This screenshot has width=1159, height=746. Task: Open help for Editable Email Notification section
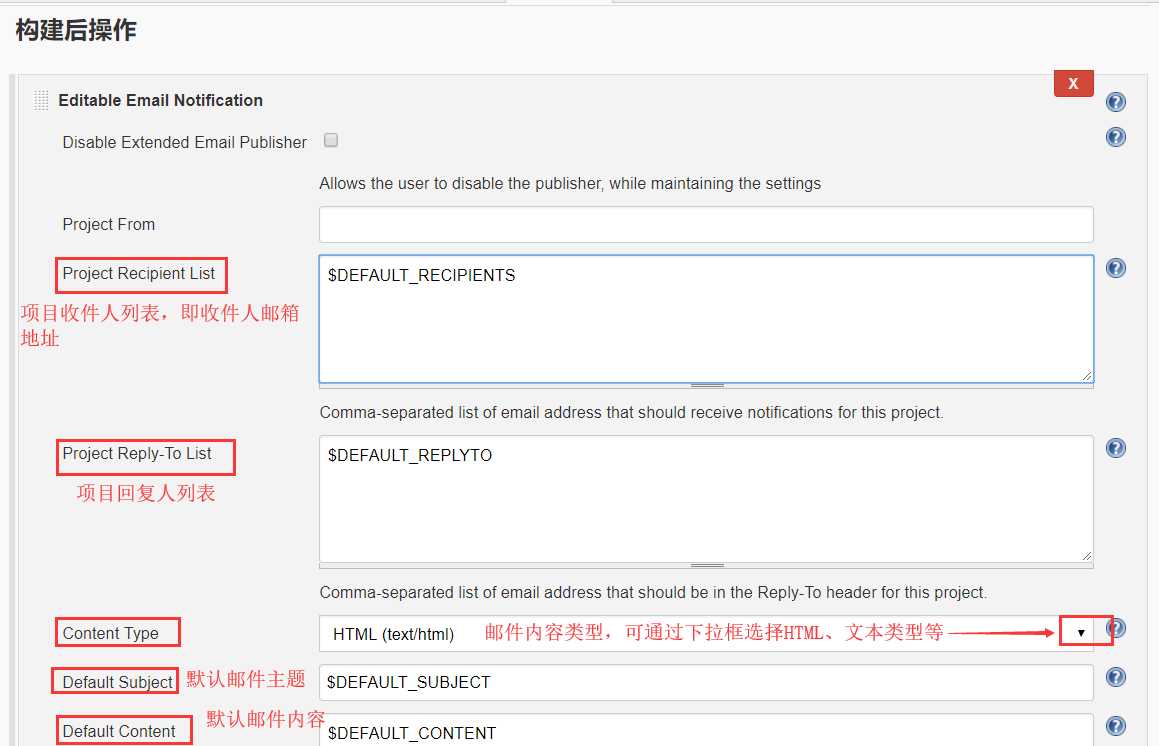[1115, 102]
